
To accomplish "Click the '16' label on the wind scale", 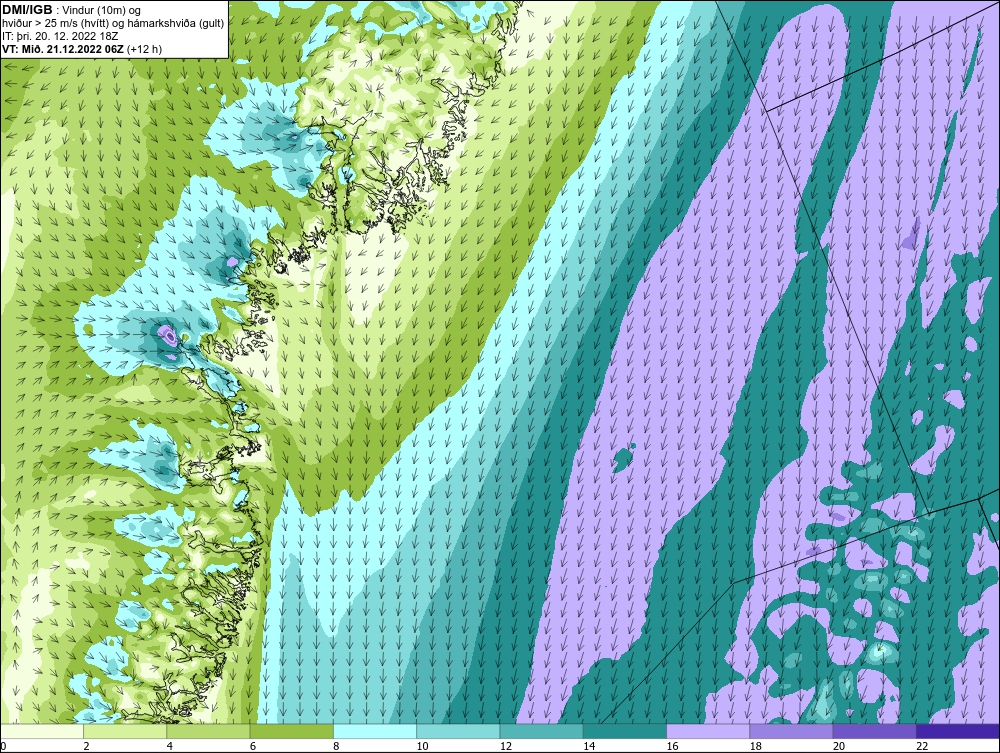I will [x=672, y=747].
